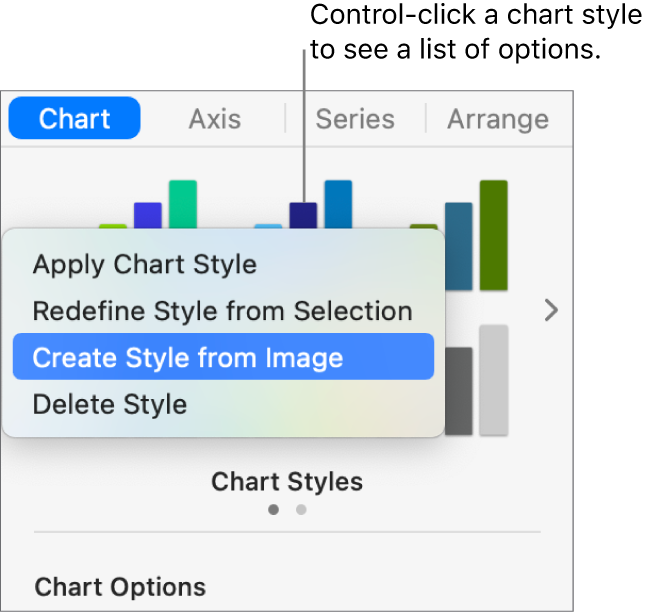Click the Chart Styles label
The image size is (654, 612).
[287, 482]
